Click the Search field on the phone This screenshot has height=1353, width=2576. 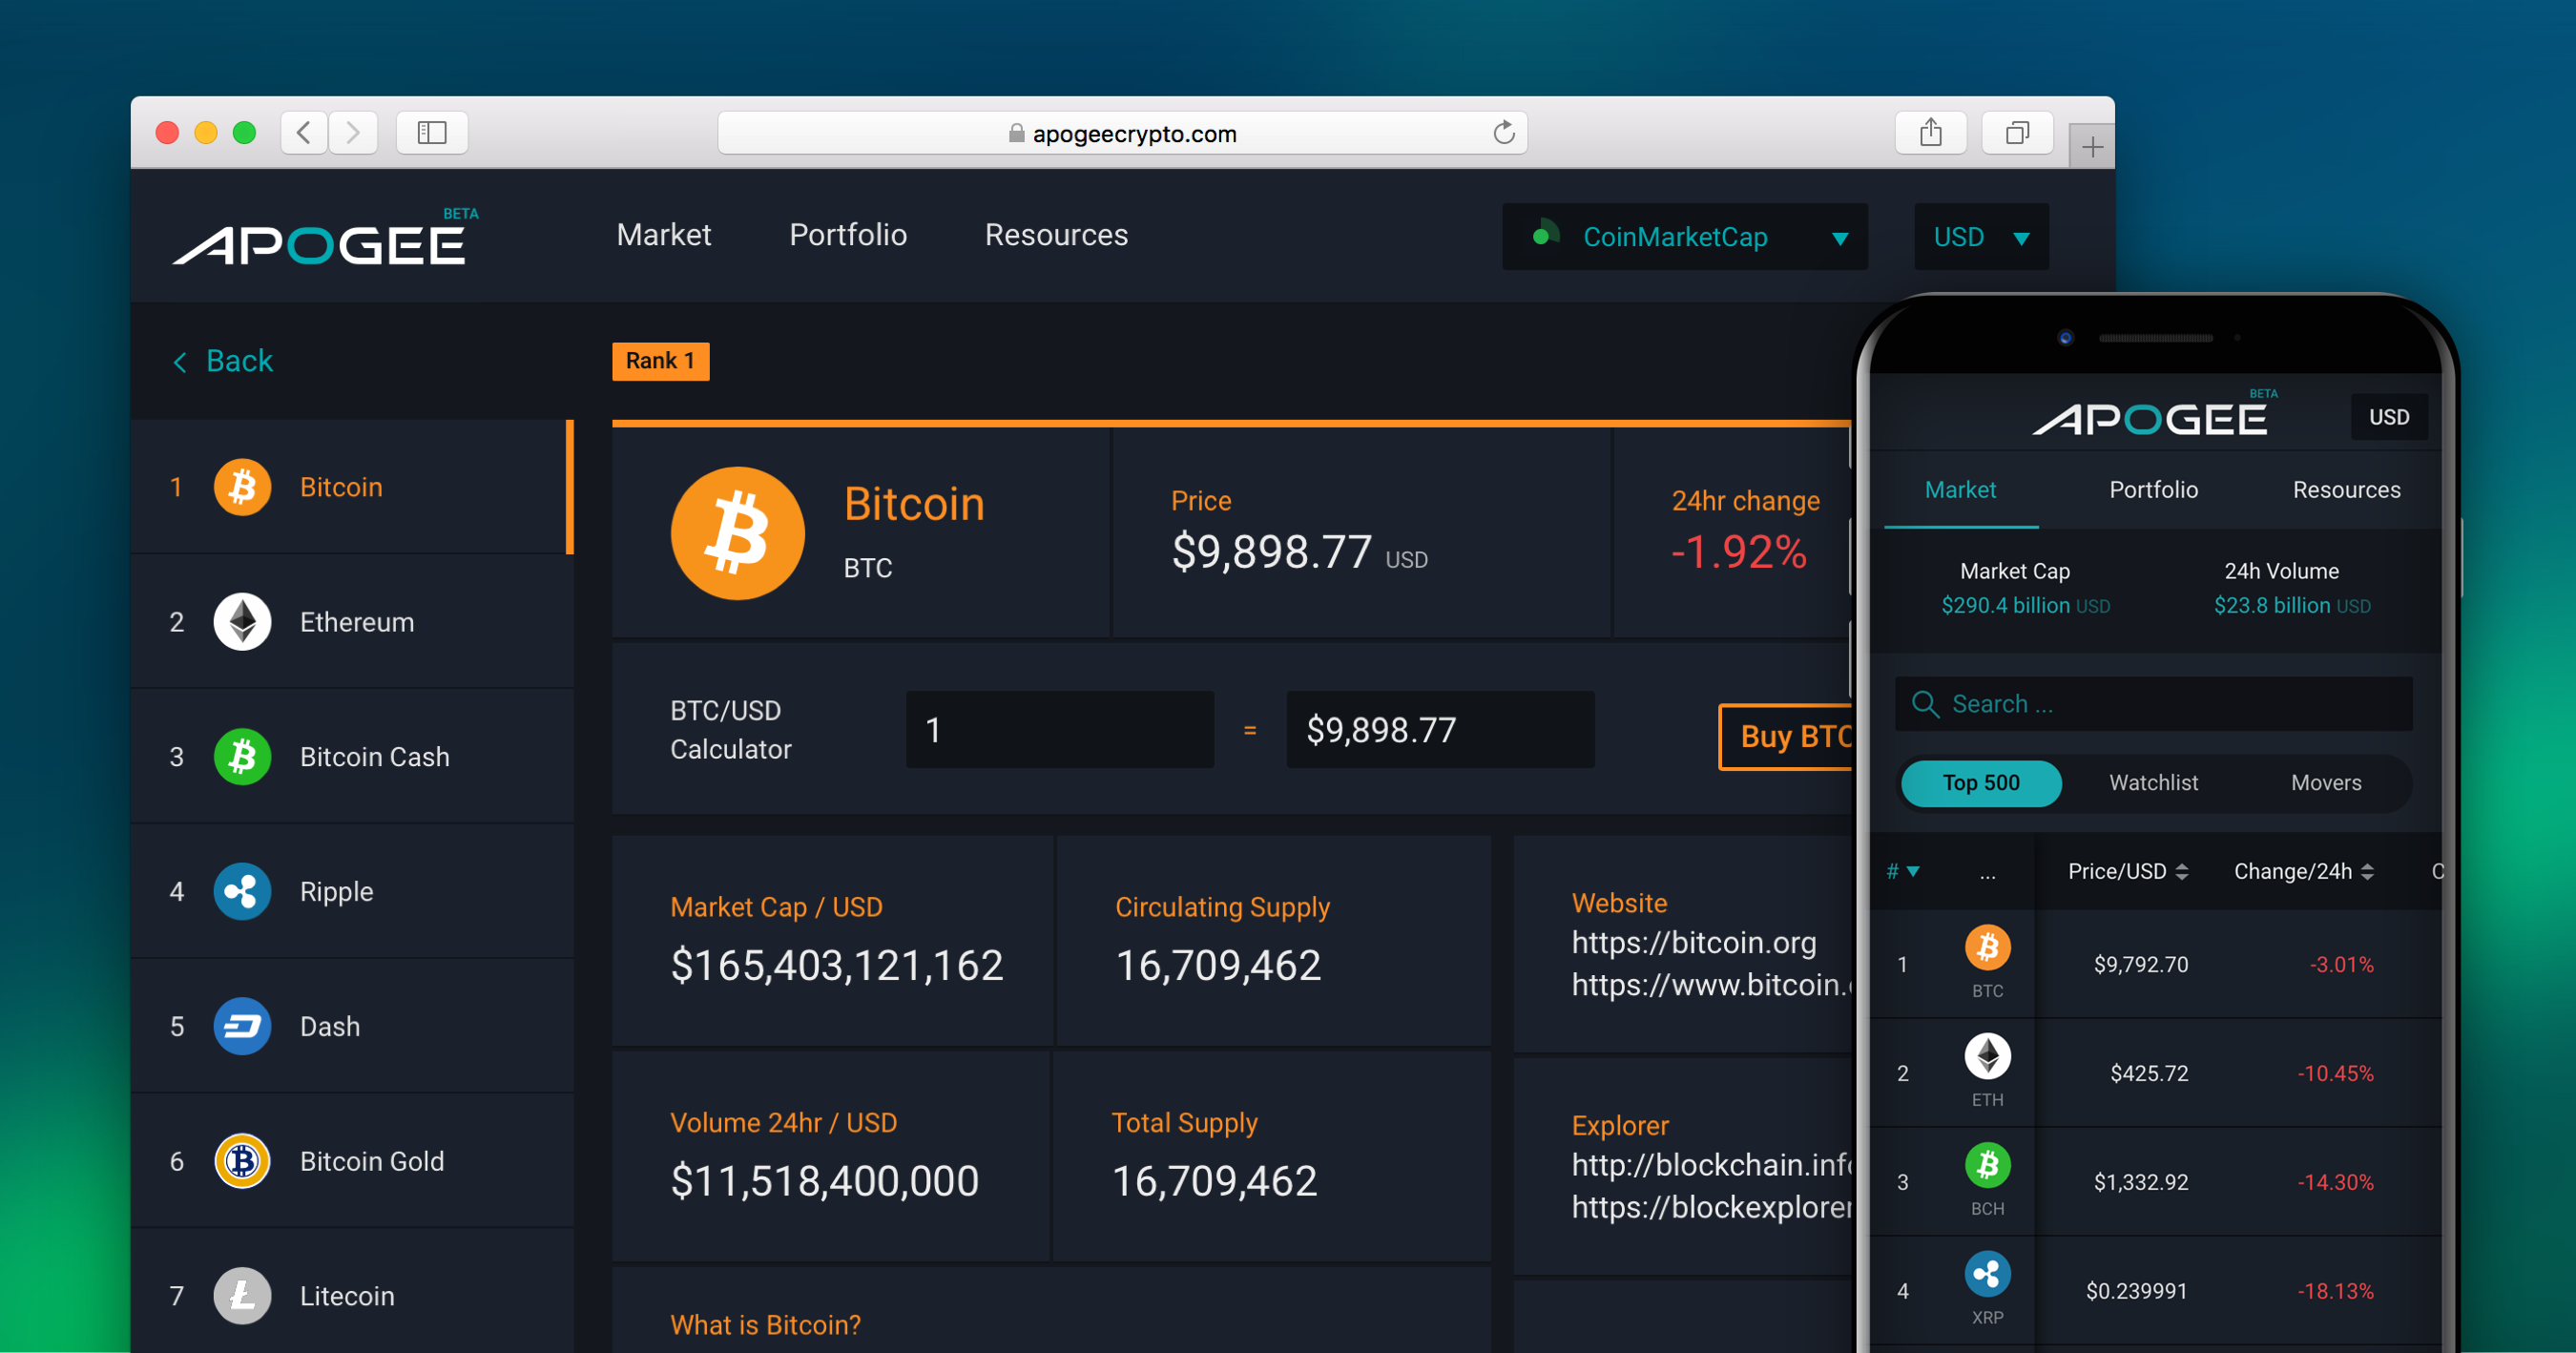[2153, 704]
